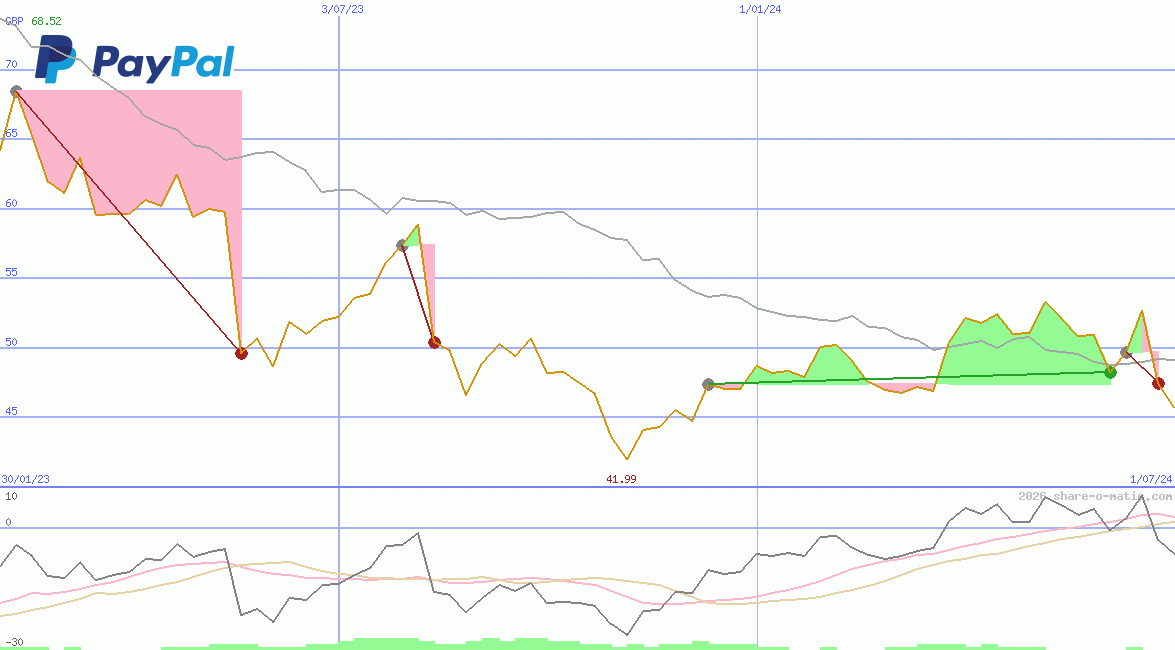
Task: Click the 41.99 low price label
Action: pyautogui.click(x=620, y=480)
